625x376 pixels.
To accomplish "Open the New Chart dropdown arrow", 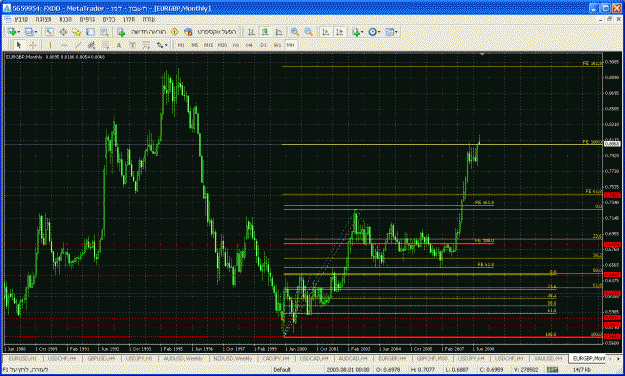I will (x=19, y=32).
